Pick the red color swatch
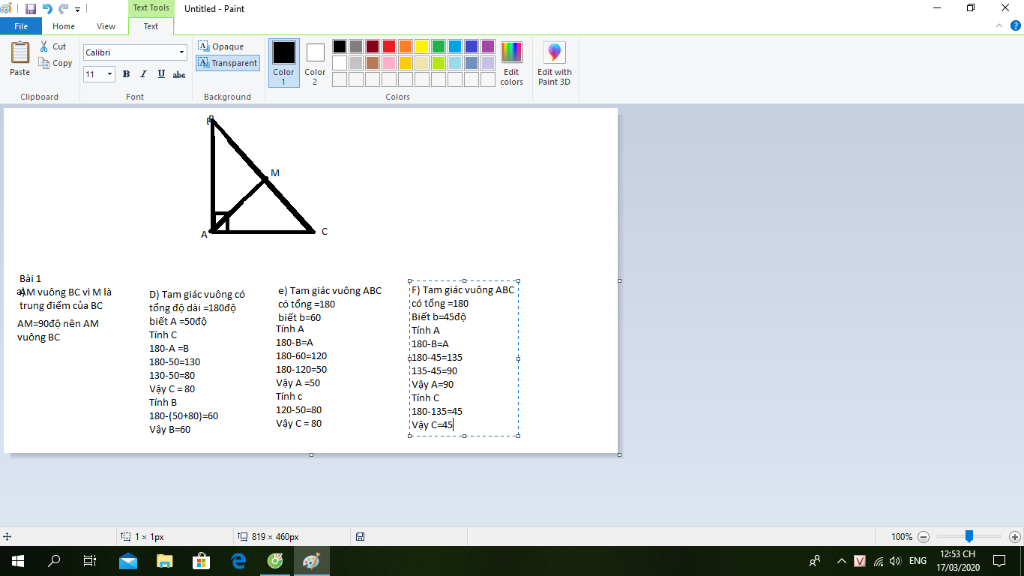Screen dimensions: 1024x576 [x=389, y=46]
